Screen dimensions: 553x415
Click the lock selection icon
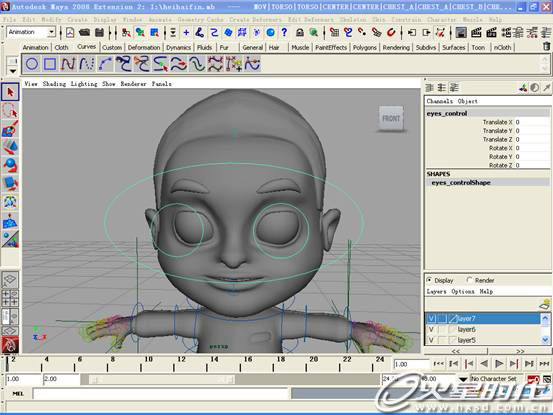point(300,32)
